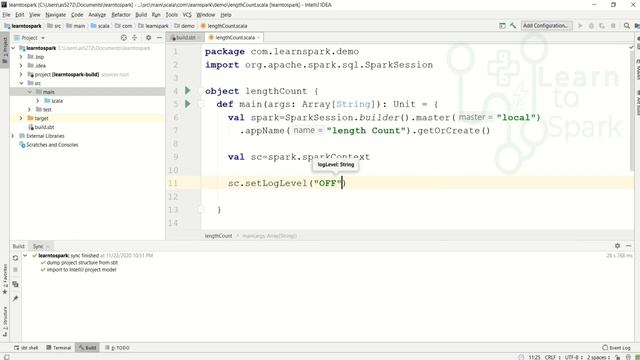
Task: Close the Sync tab in Build panel
Action: (47, 246)
